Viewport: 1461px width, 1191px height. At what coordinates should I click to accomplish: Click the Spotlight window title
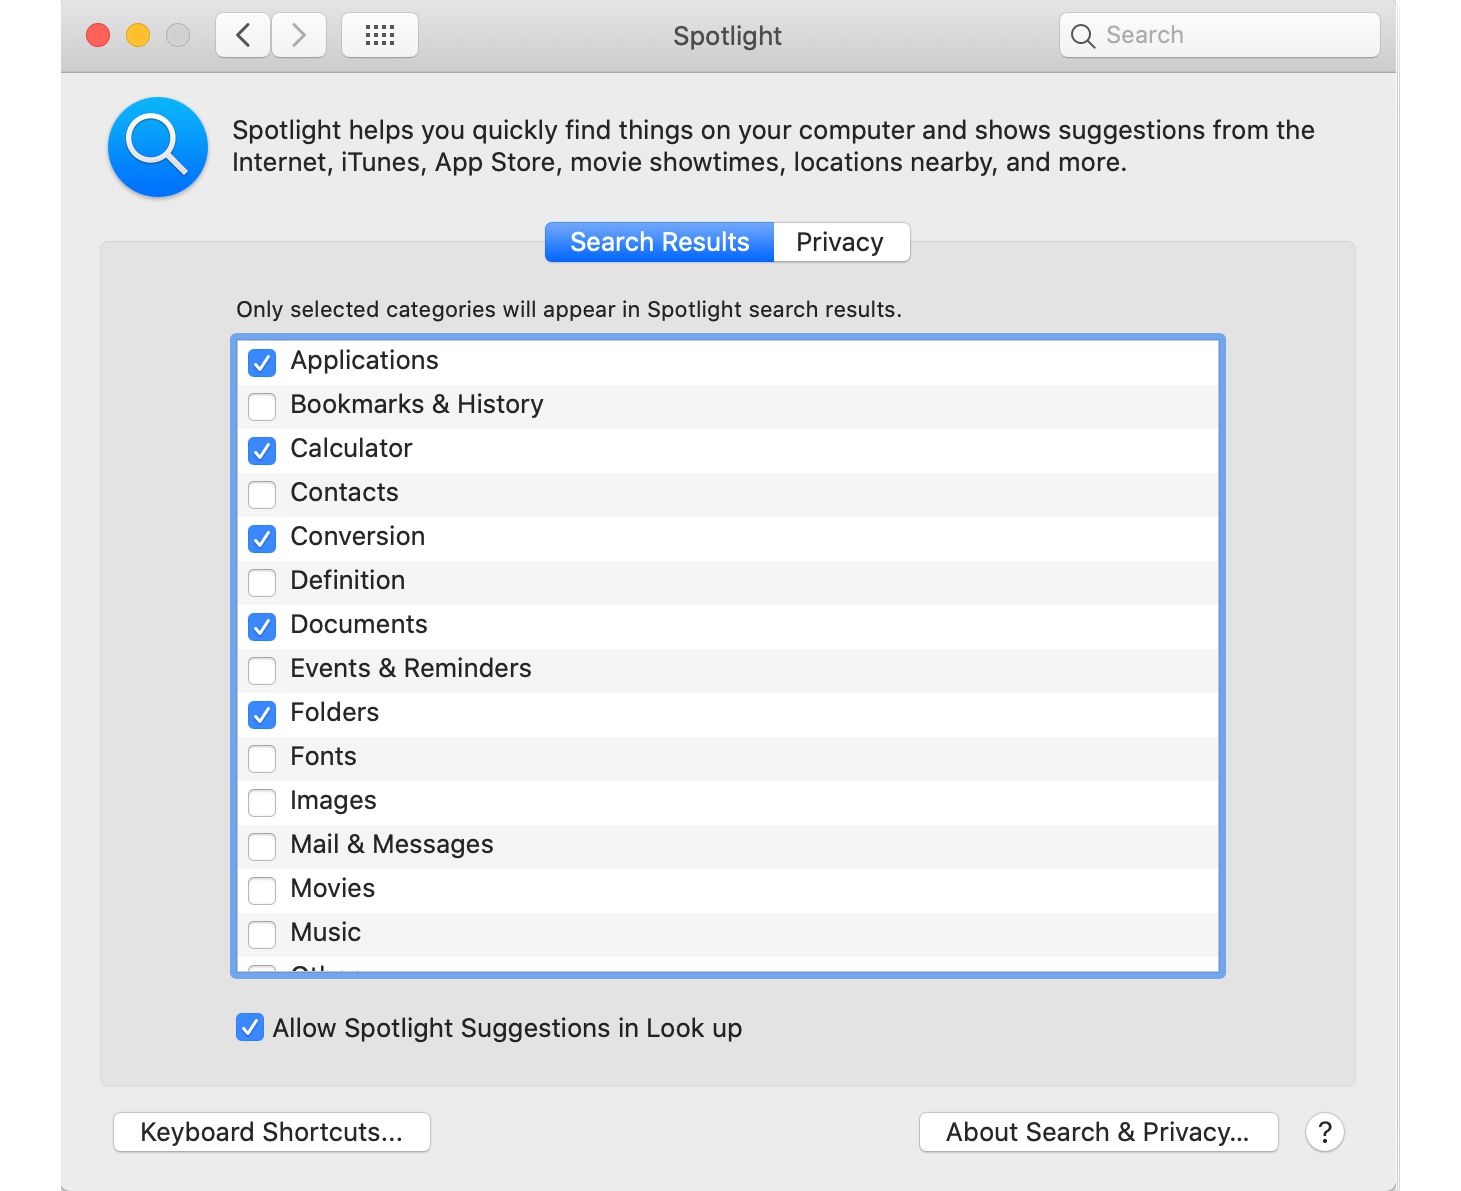tap(727, 36)
